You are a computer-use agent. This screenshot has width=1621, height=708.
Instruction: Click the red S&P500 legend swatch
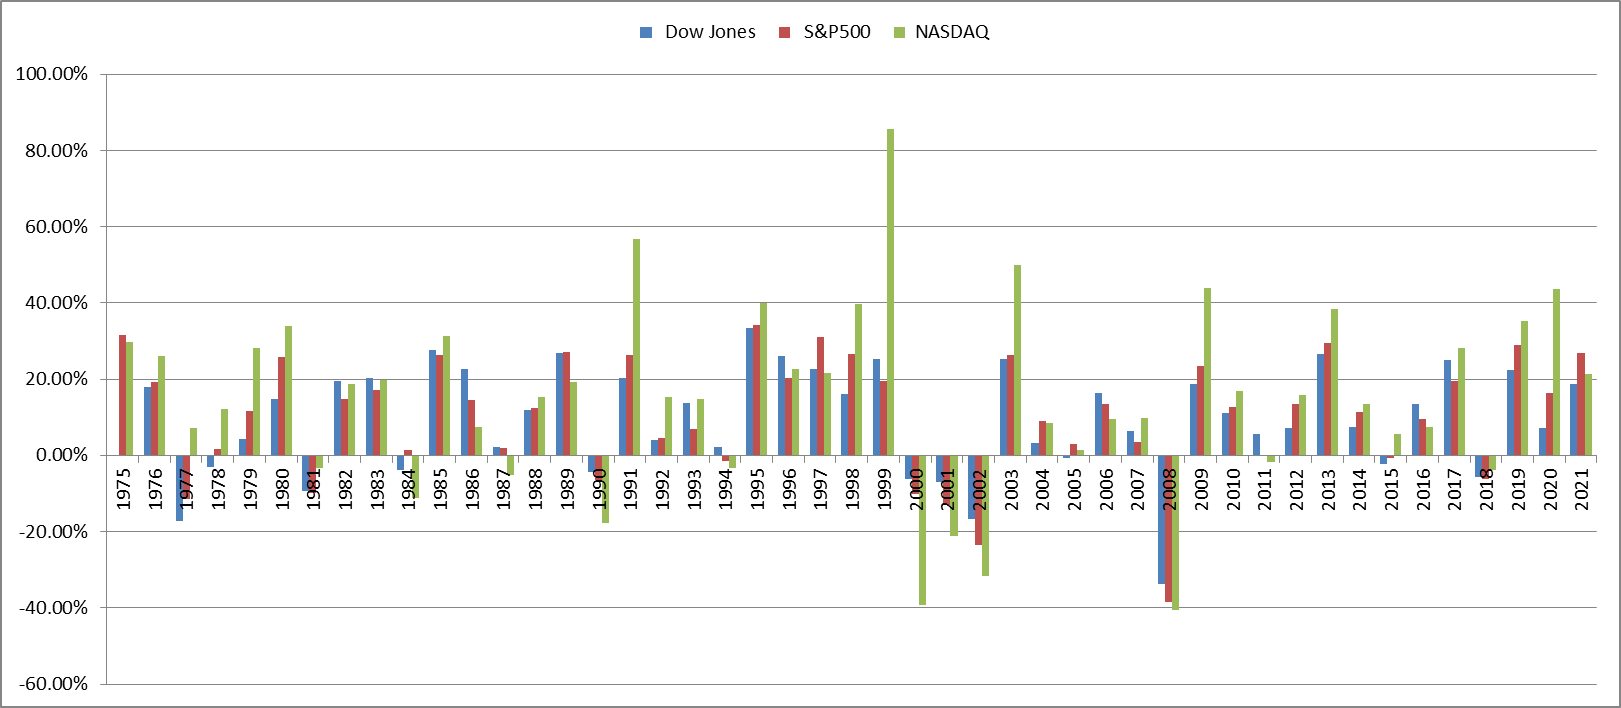[784, 33]
